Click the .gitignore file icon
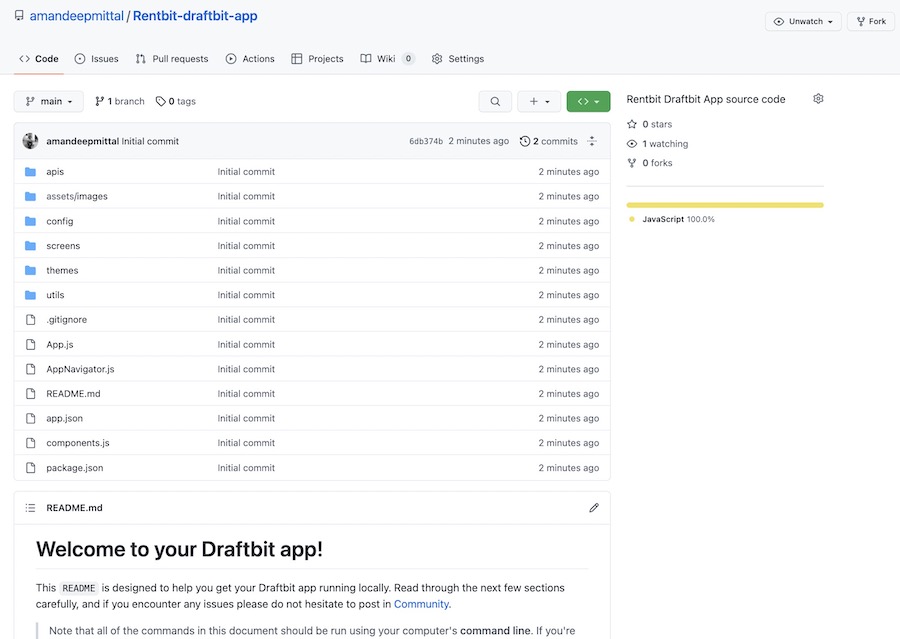Viewport: 900px width, 639px height. 30,320
